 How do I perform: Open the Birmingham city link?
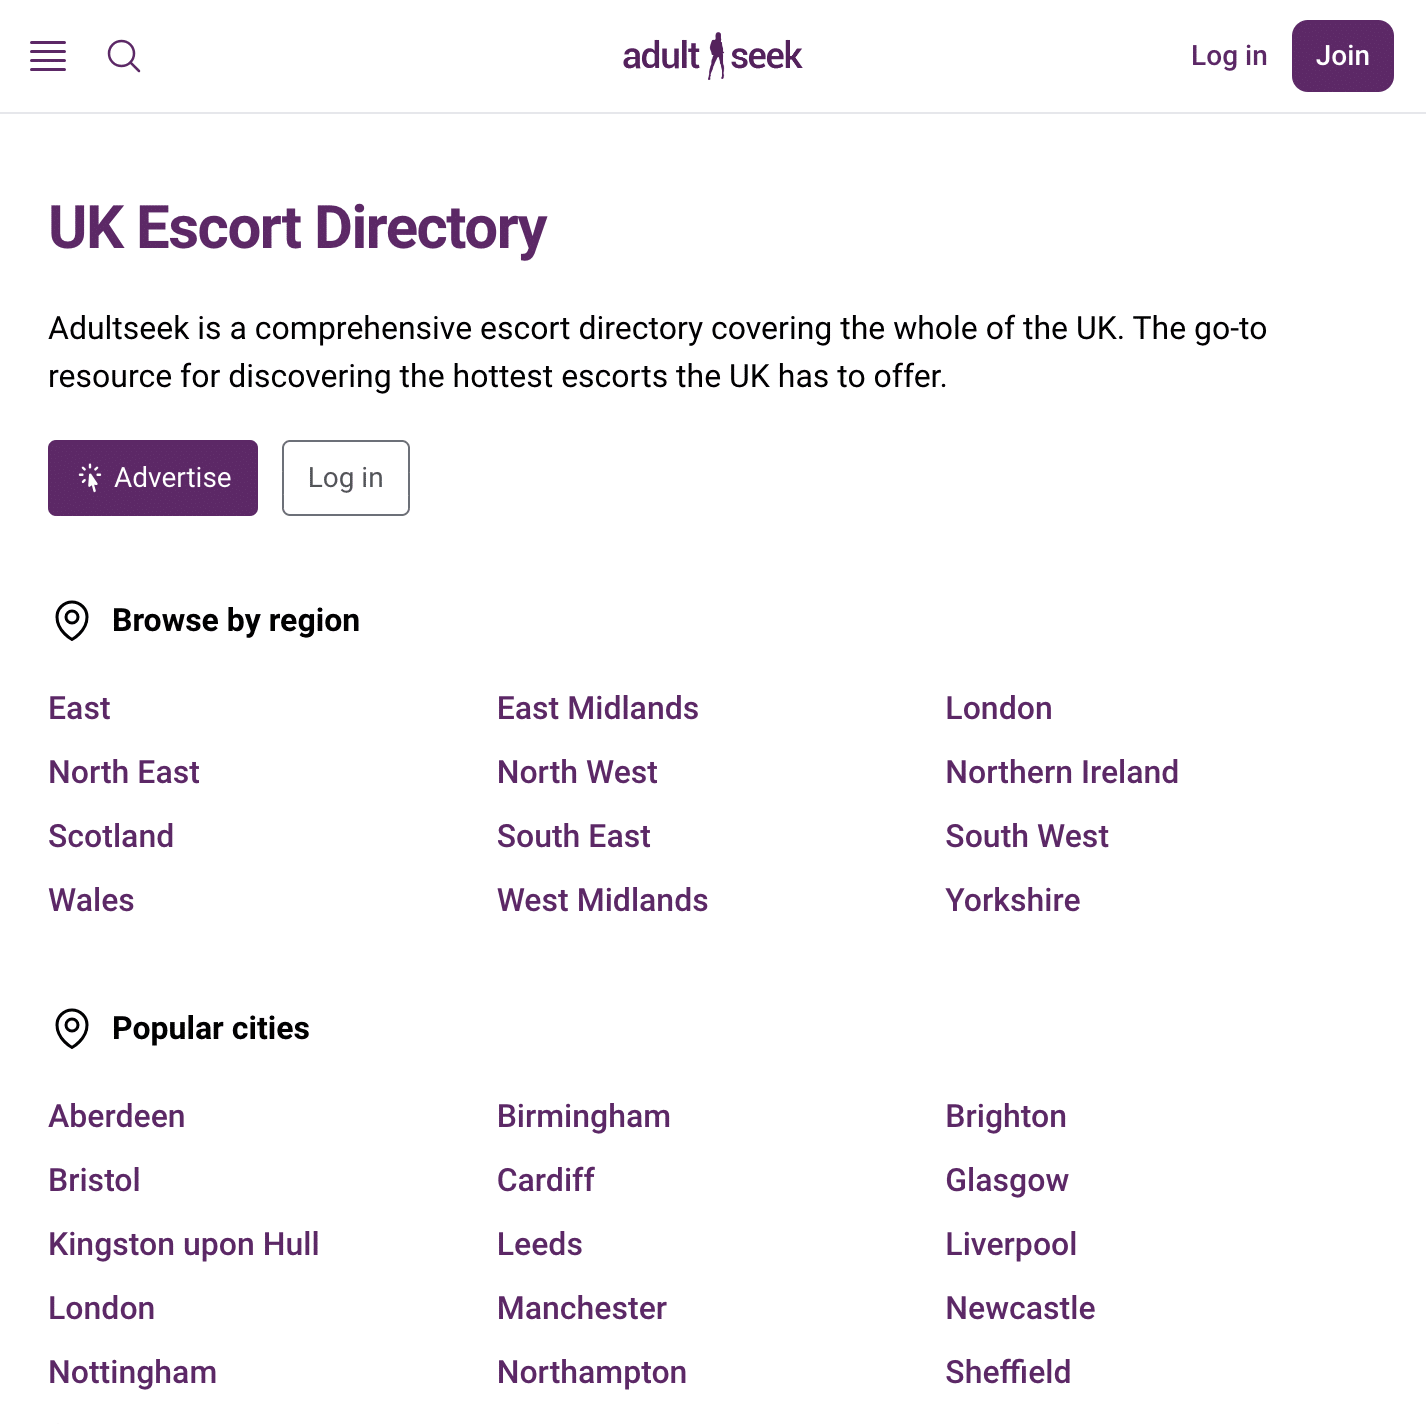[584, 1116]
